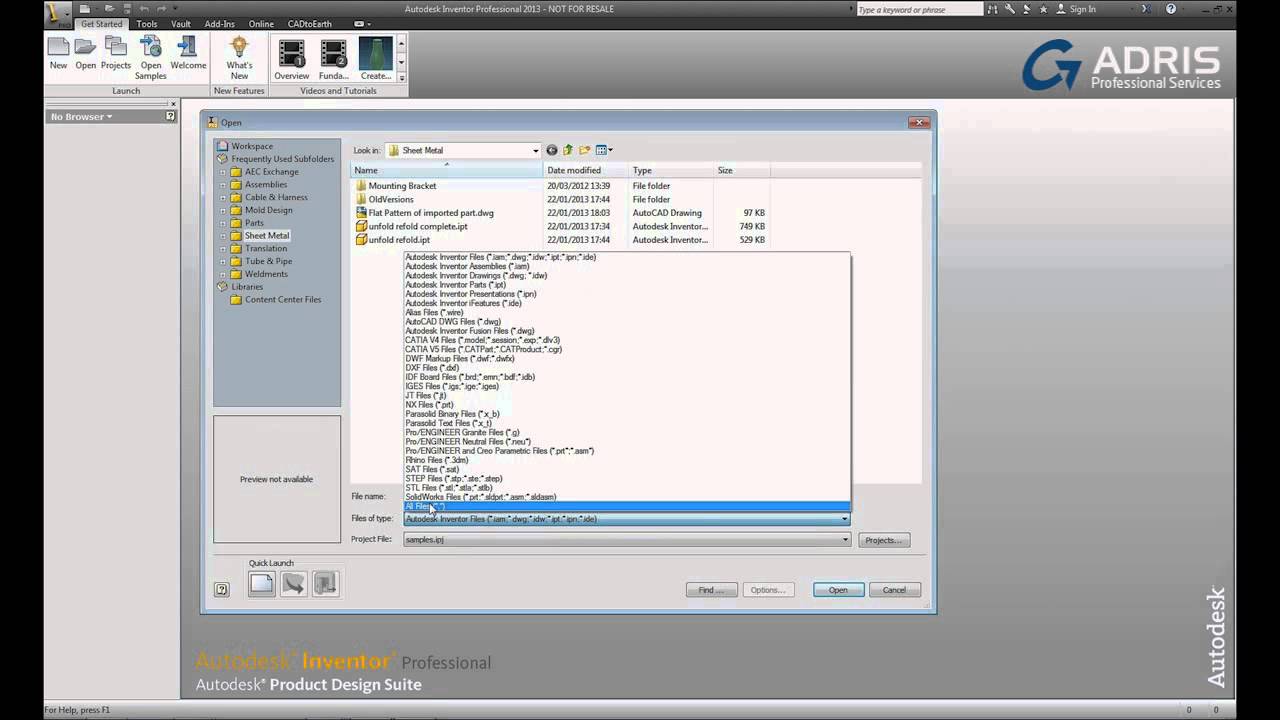Image resolution: width=1280 pixels, height=720 pixels.
Task: Select the Sheet Metal tree folder
Action: (267, 235)
